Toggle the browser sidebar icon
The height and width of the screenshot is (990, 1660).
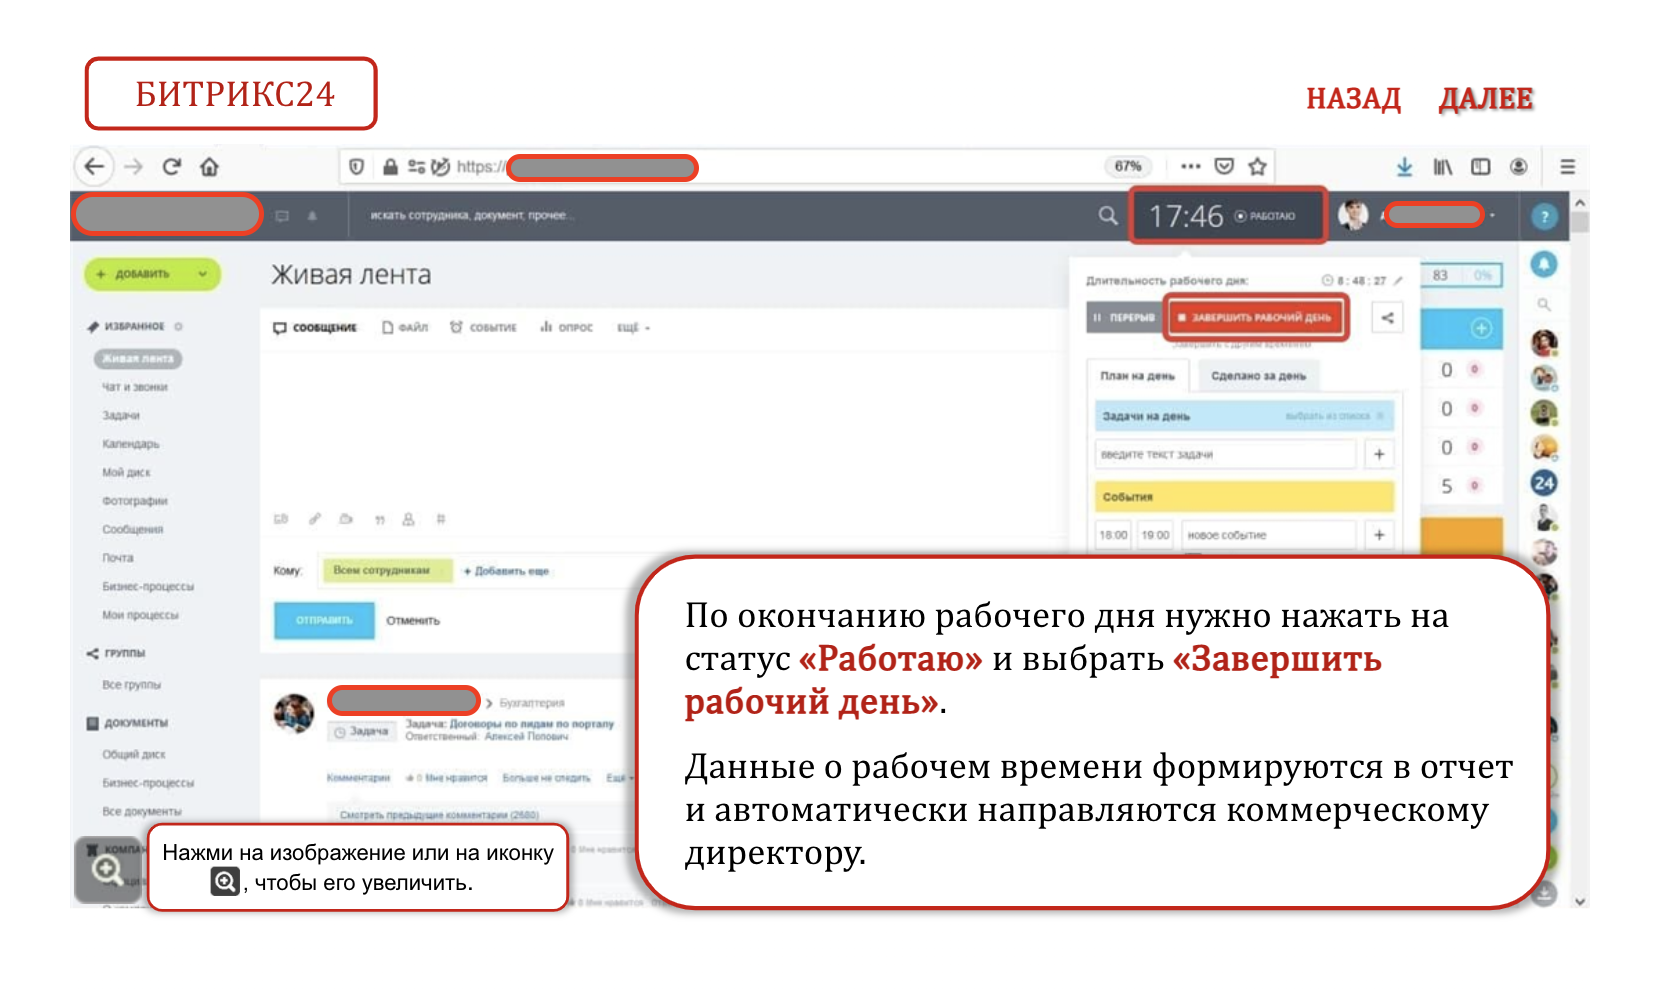(1481, 167)
